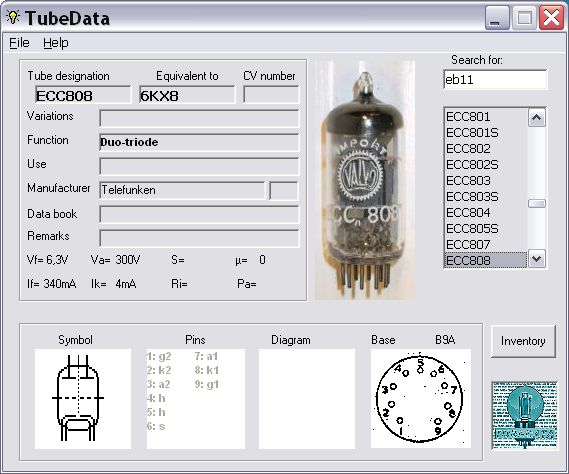The height and width of the screenshot is (474, 569).
Task: Click the empty Use field
Action: pyautogui.click(x=199, y=166)
